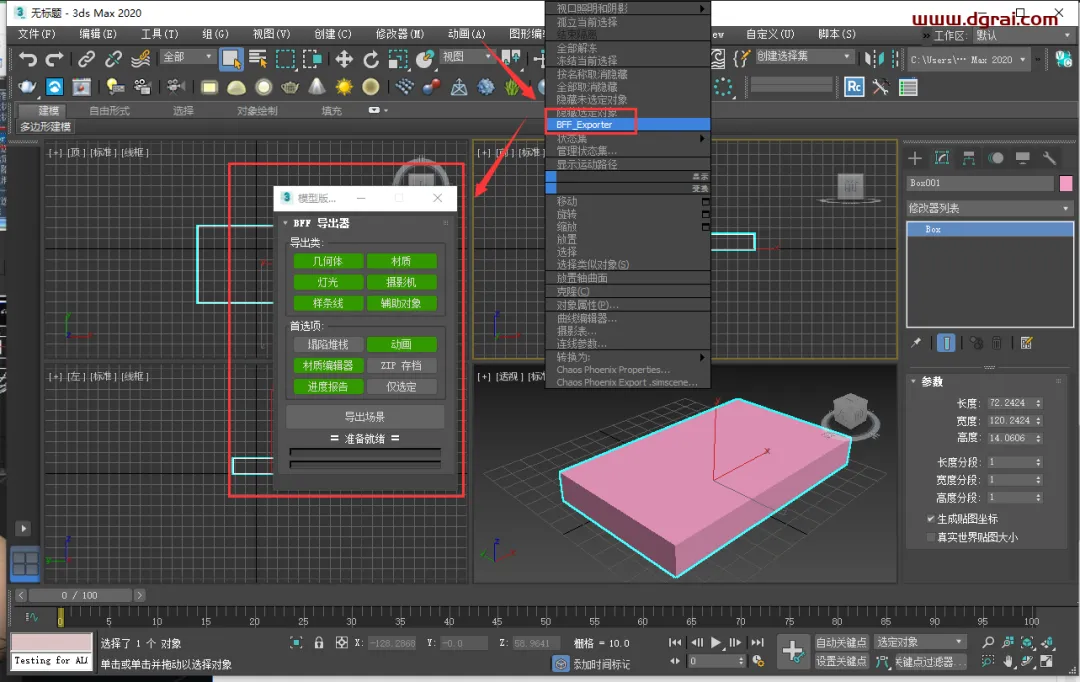
Task: Toggle the 动画 option in BFF exporter
Action: [x=401, y=344]
